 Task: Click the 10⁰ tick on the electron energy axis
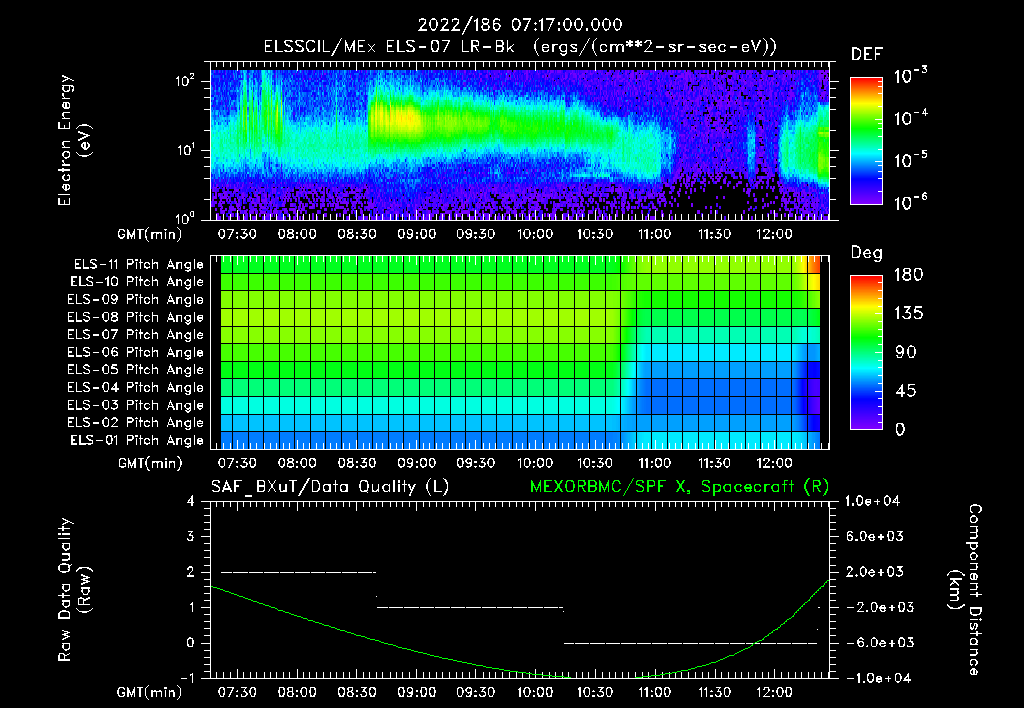(185, 217)
